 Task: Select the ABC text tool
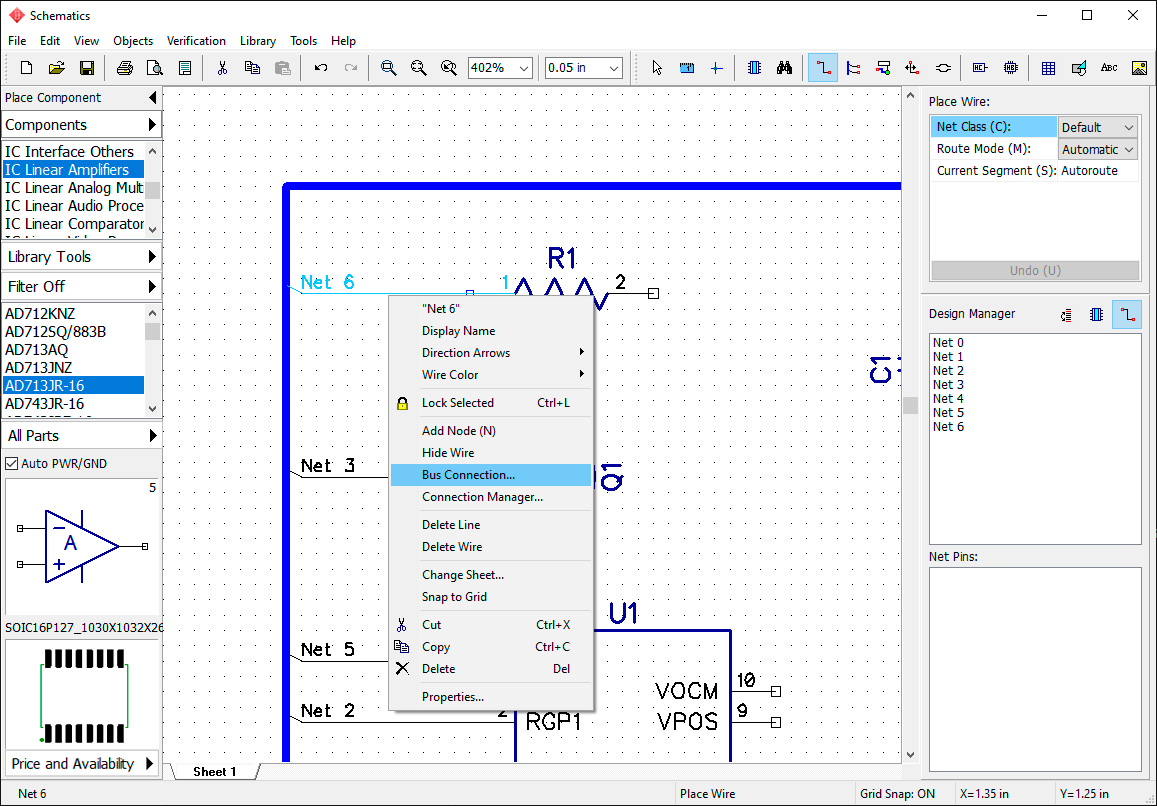(x=1108, y=68)
